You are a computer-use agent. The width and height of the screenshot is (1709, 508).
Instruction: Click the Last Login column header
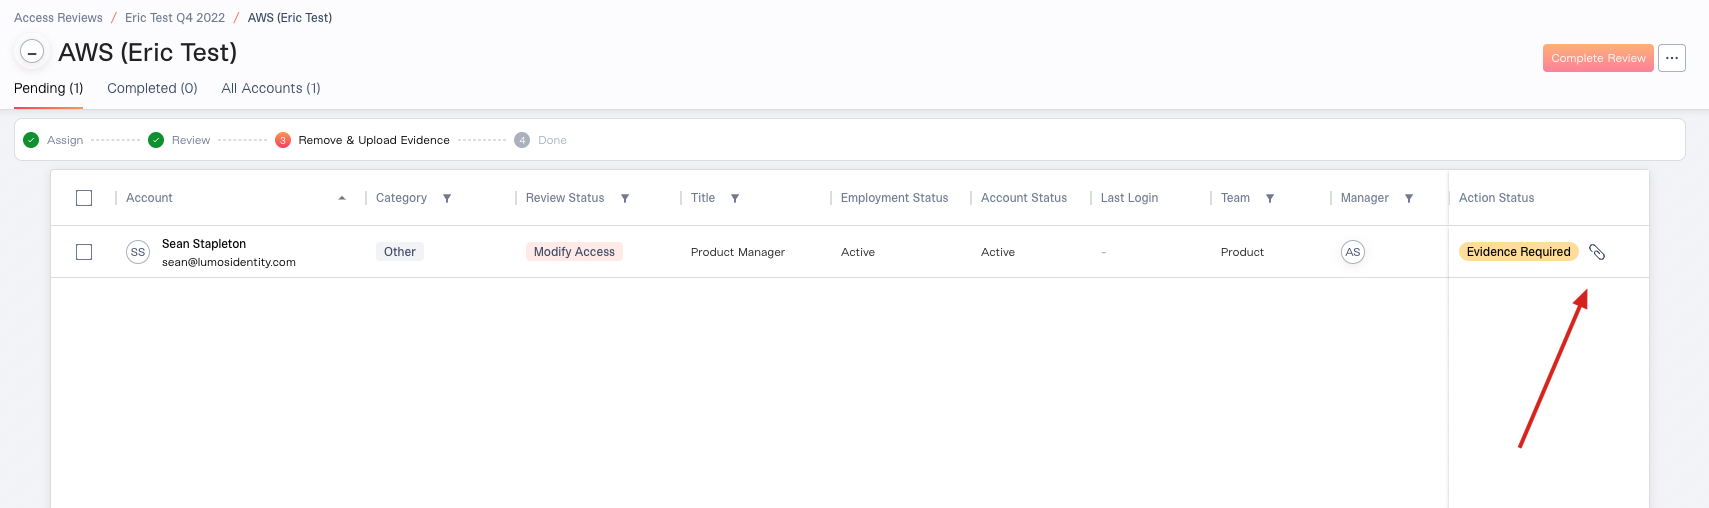(1129, 198)
